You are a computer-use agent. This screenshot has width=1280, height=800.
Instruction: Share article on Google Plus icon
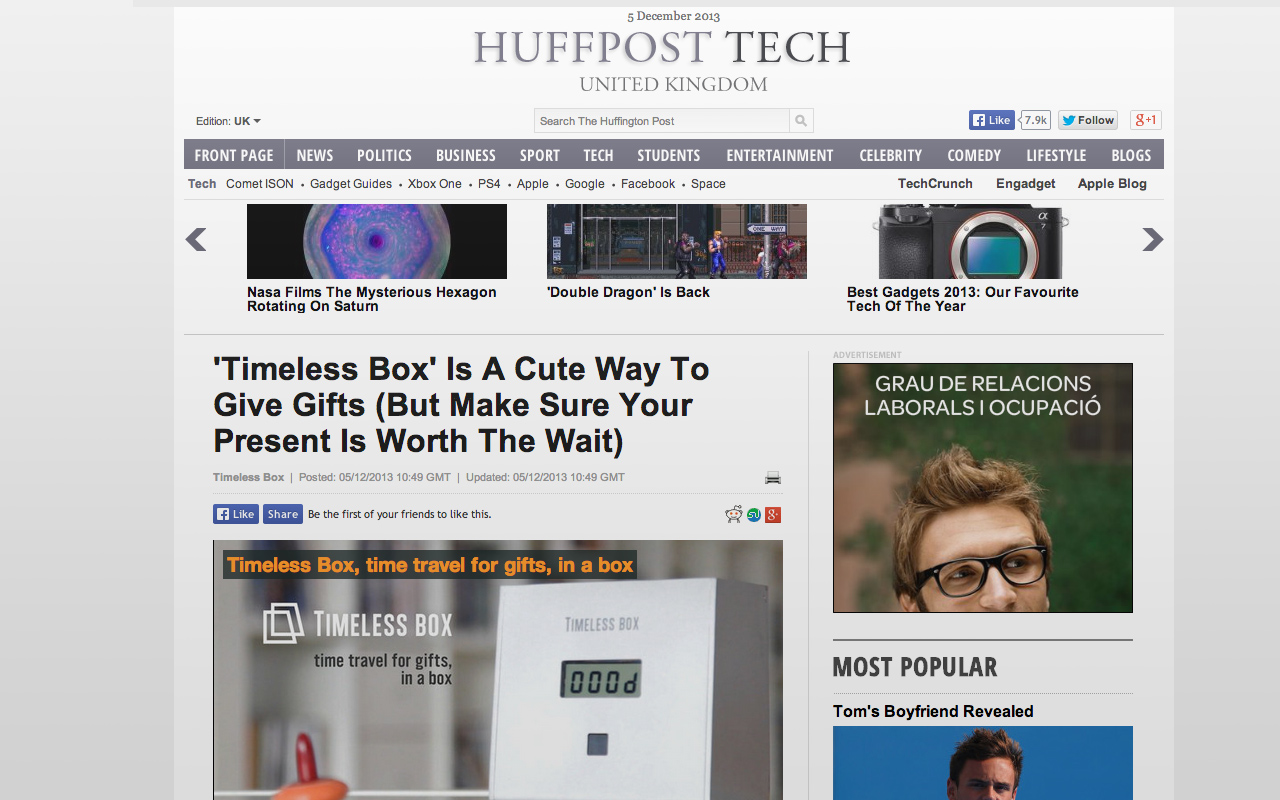point(772,514)
